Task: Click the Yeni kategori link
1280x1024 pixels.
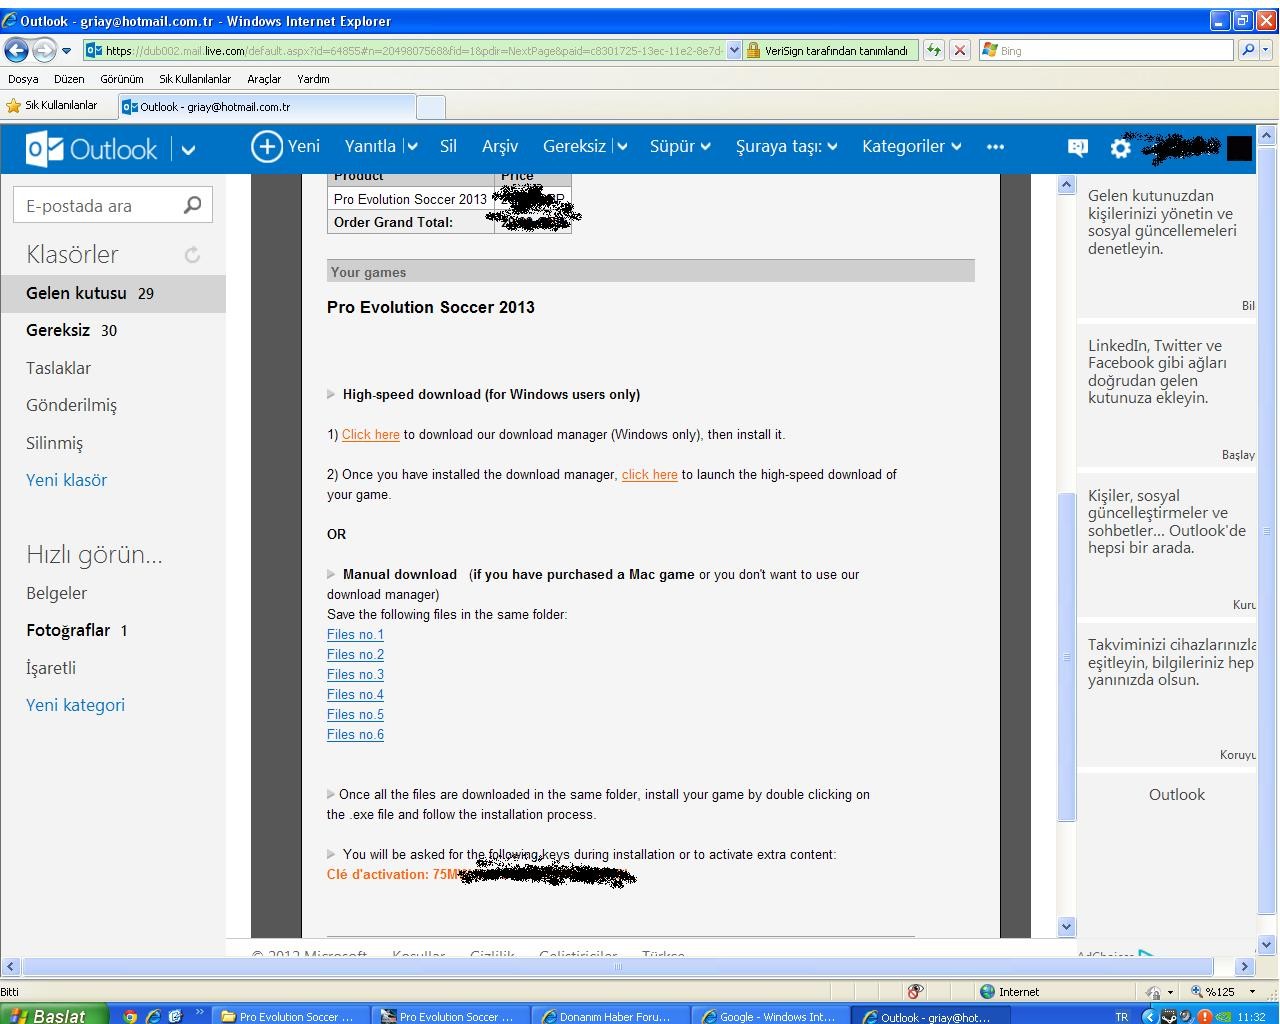Action: (75, 705)
